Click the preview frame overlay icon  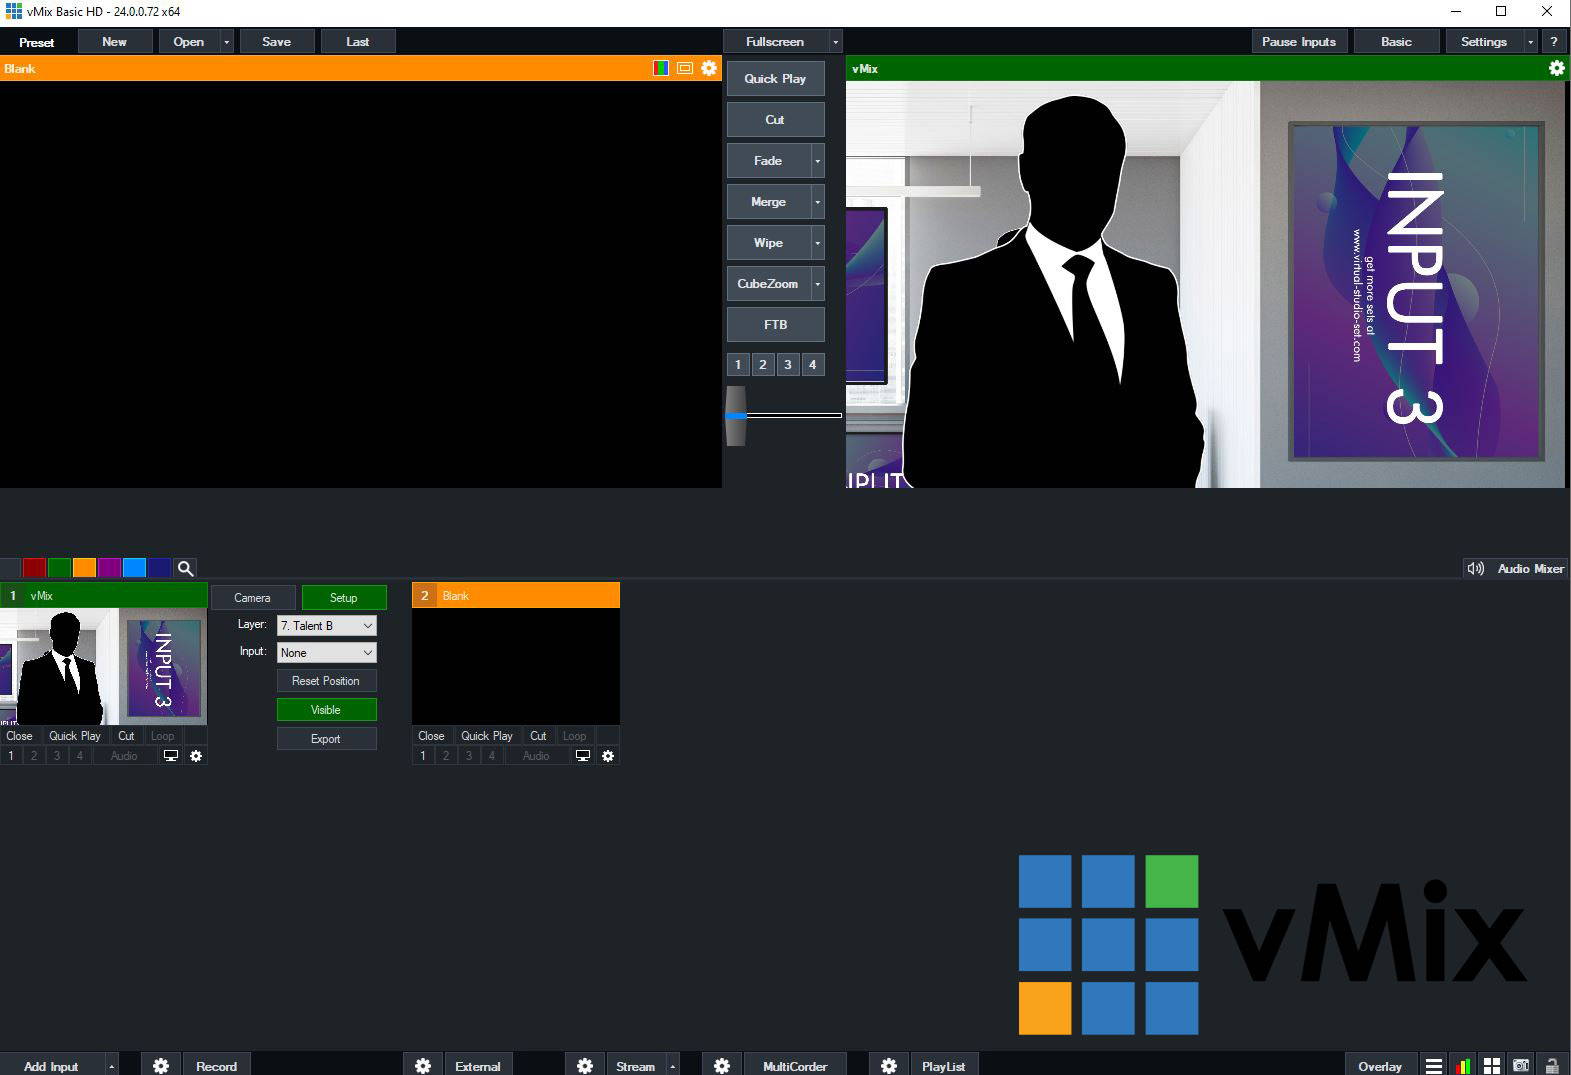[685, 68]
